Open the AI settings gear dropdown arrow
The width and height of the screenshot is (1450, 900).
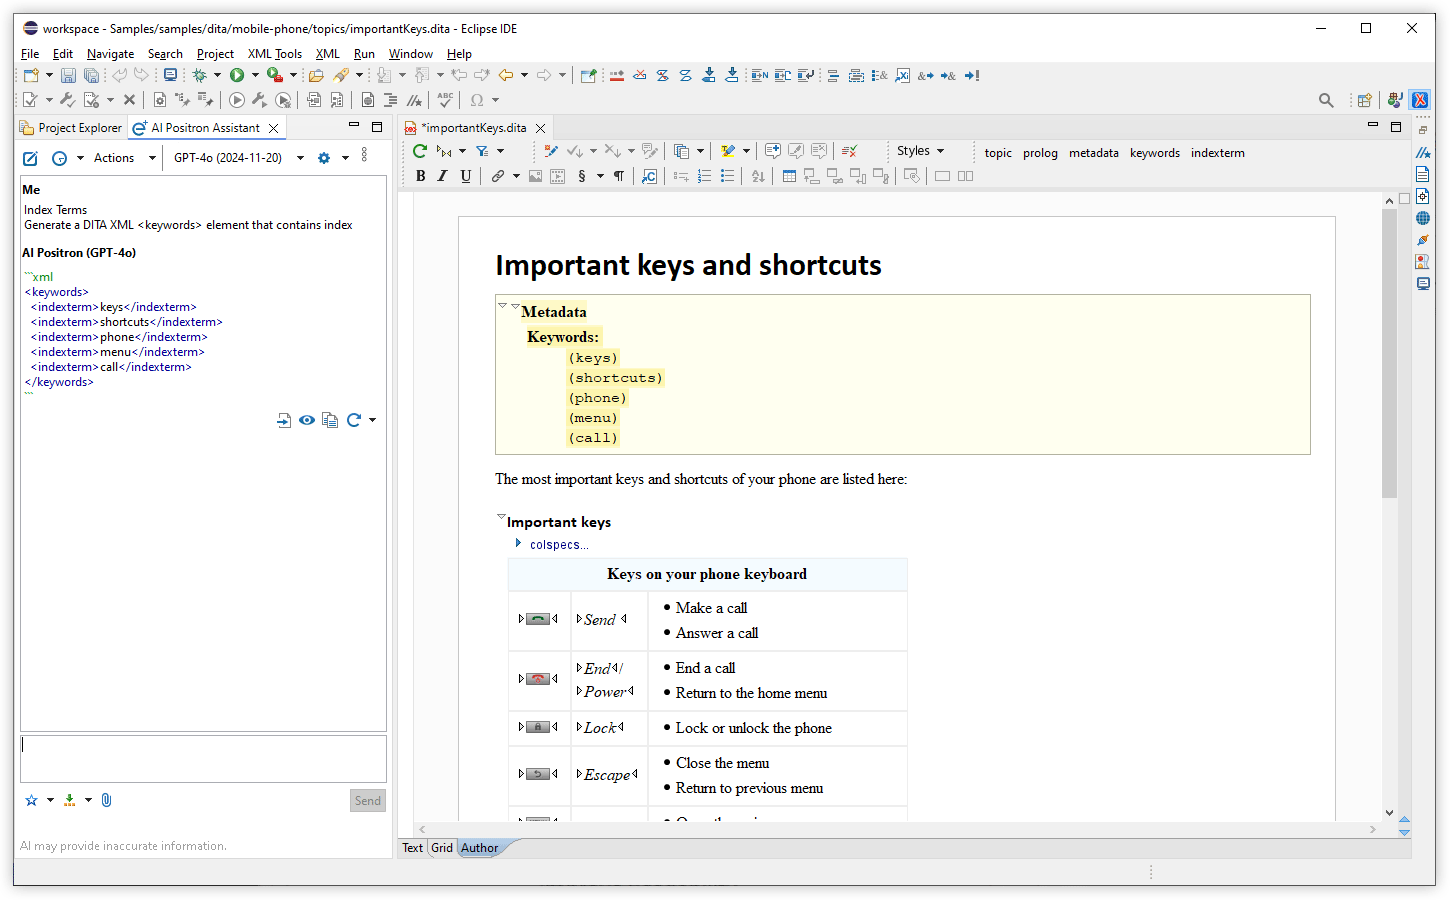click(345, 158)
